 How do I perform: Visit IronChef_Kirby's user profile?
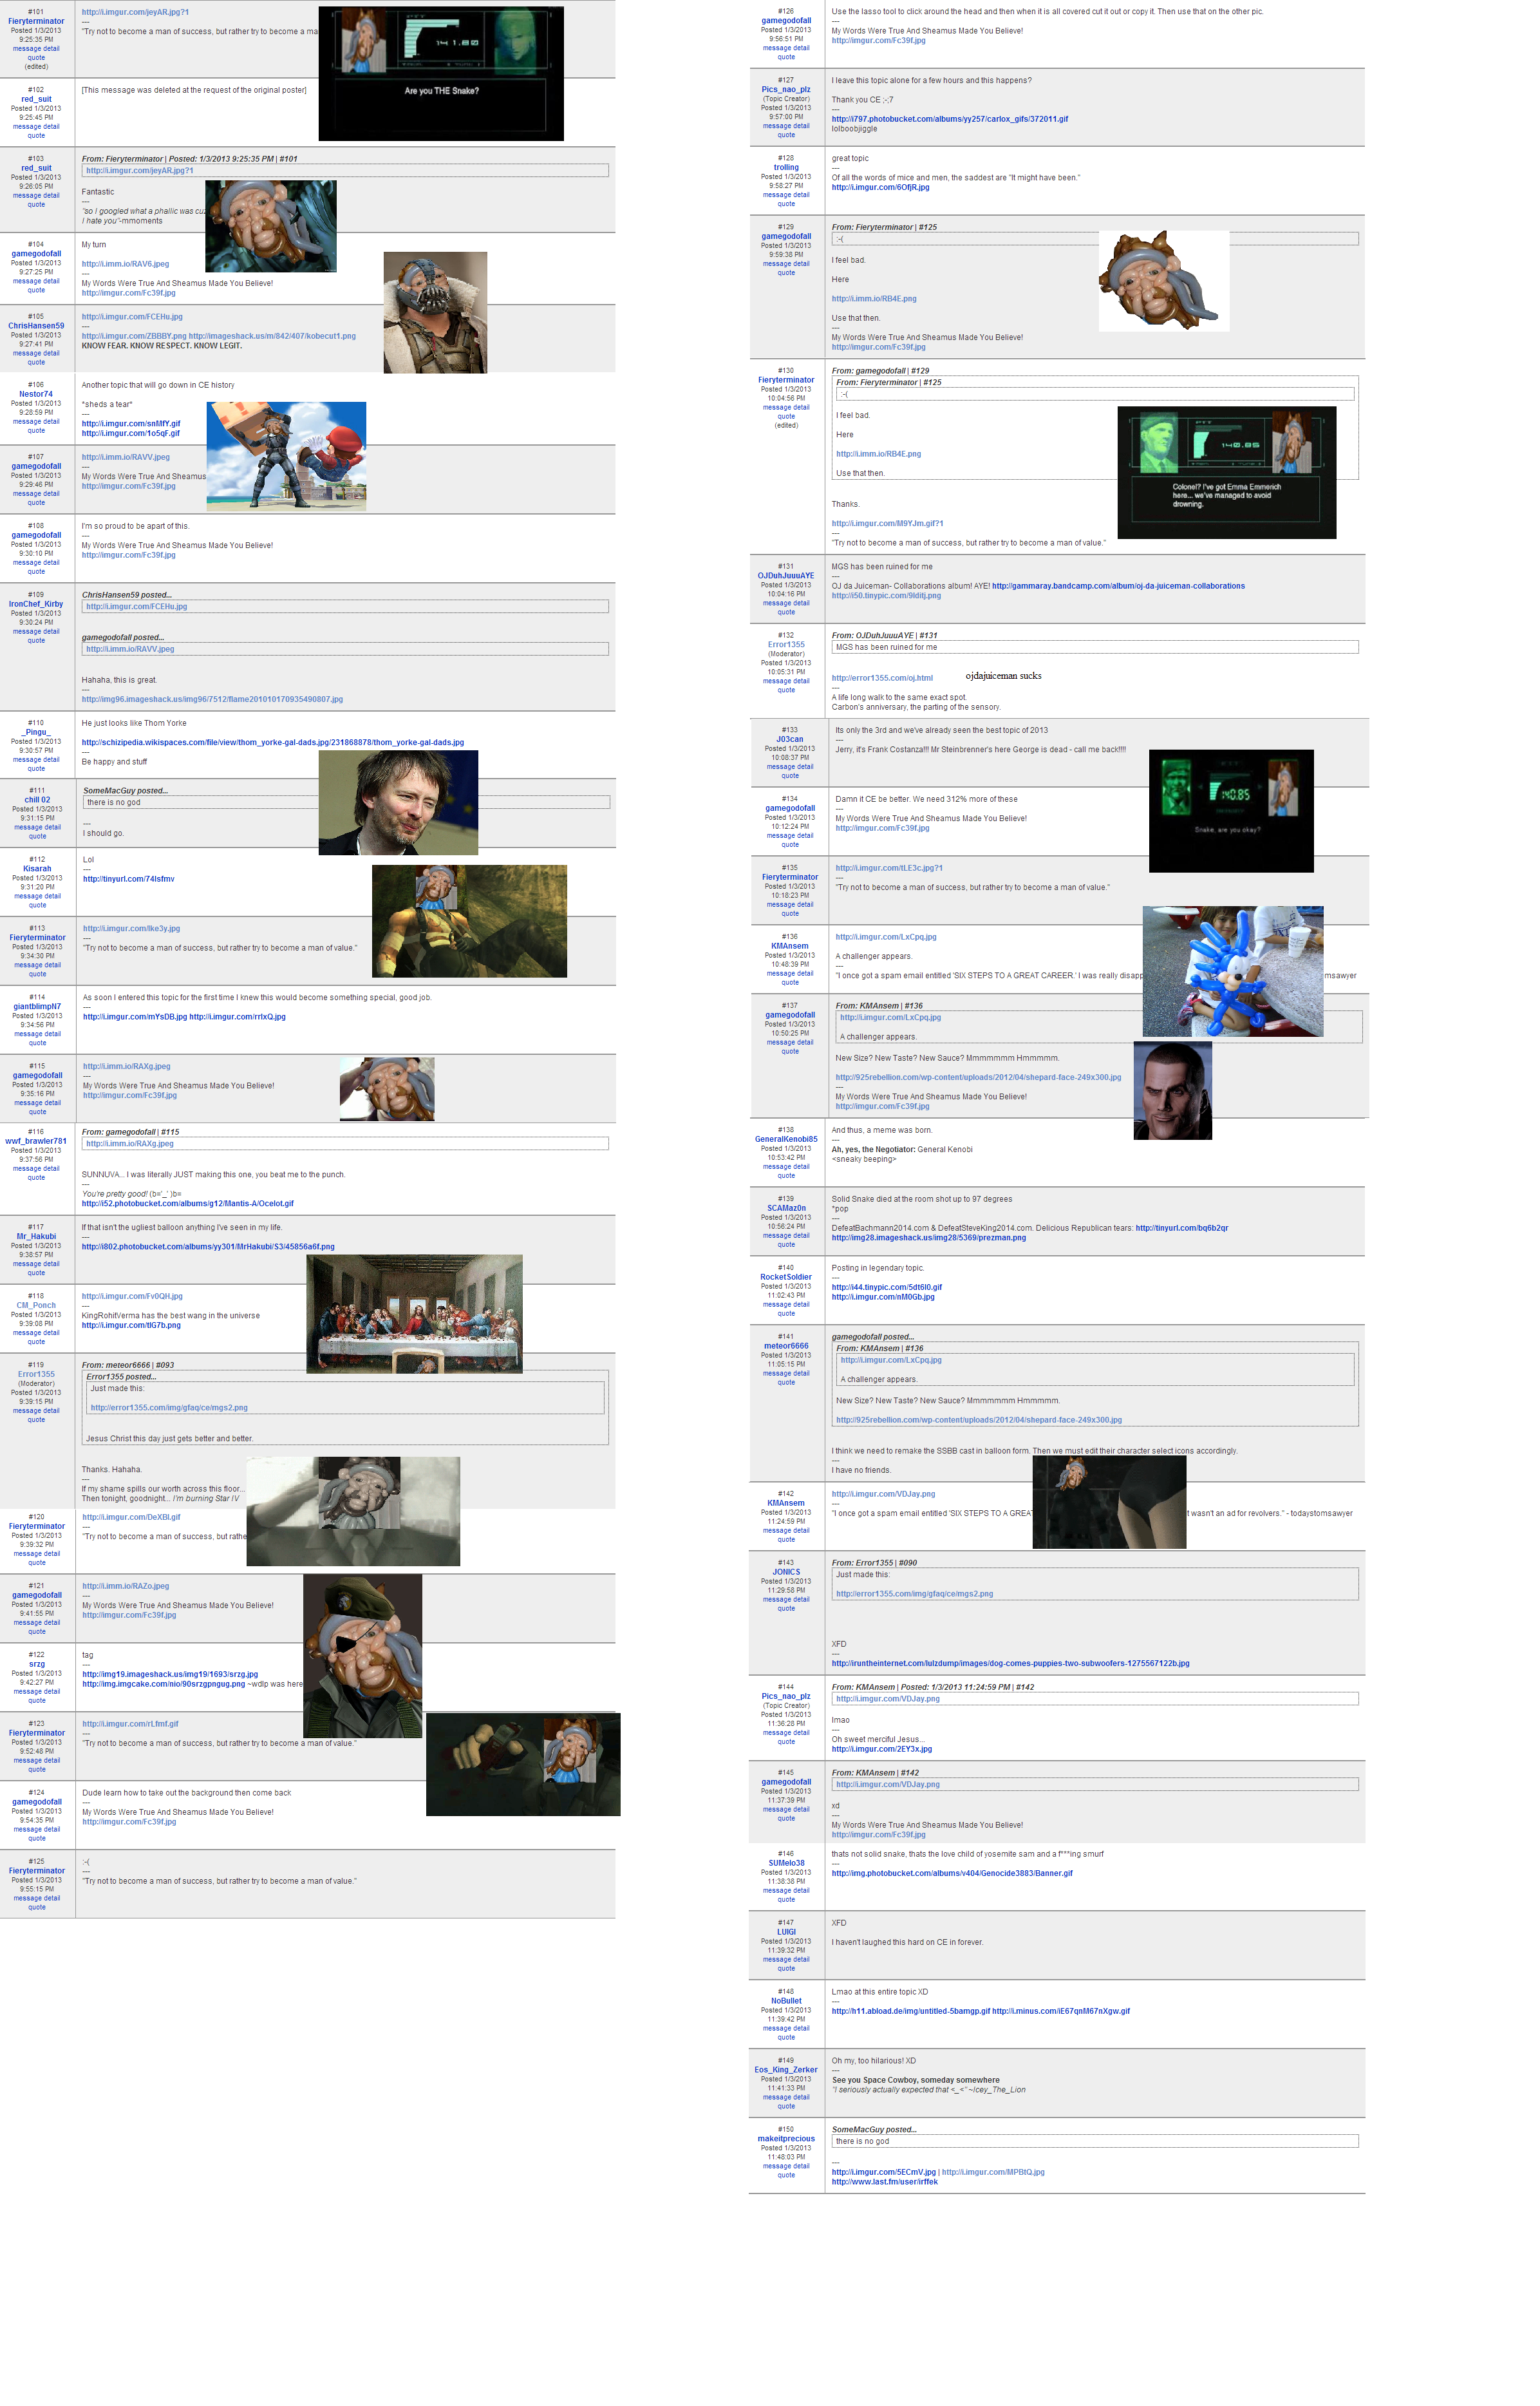(x=36, y=604)
